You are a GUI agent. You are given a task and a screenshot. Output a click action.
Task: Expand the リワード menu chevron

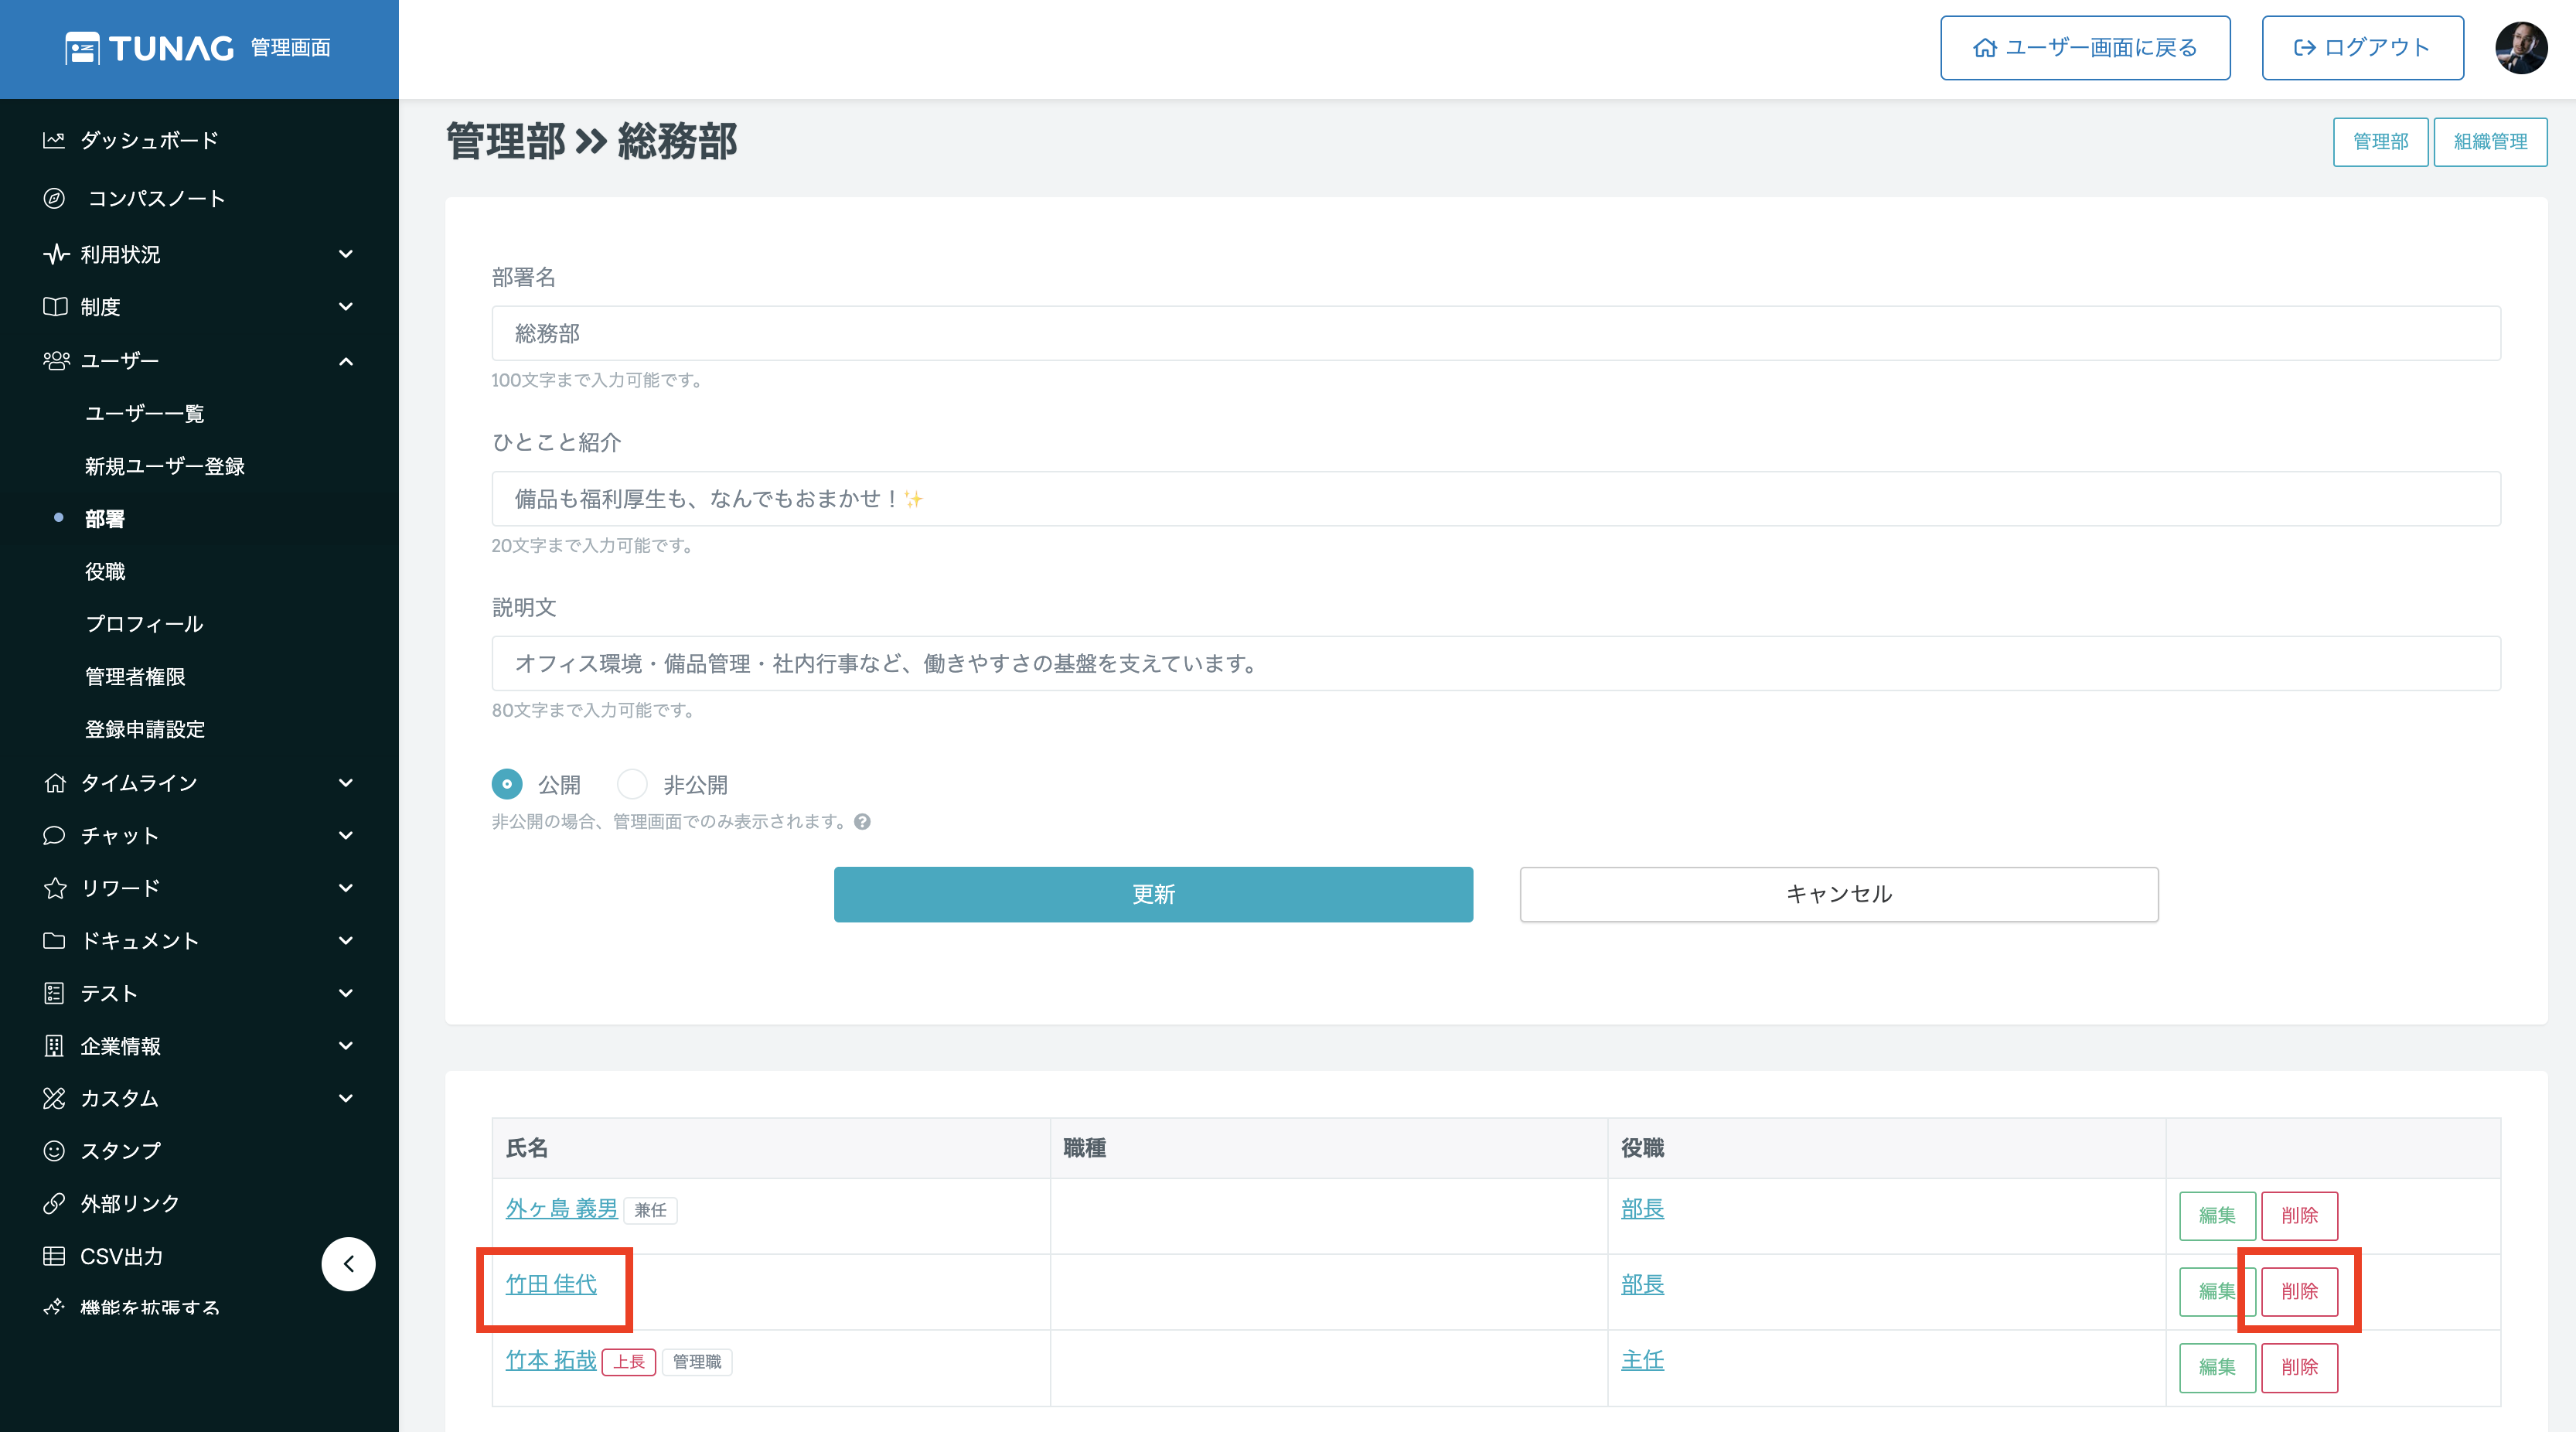click(346, 888)
